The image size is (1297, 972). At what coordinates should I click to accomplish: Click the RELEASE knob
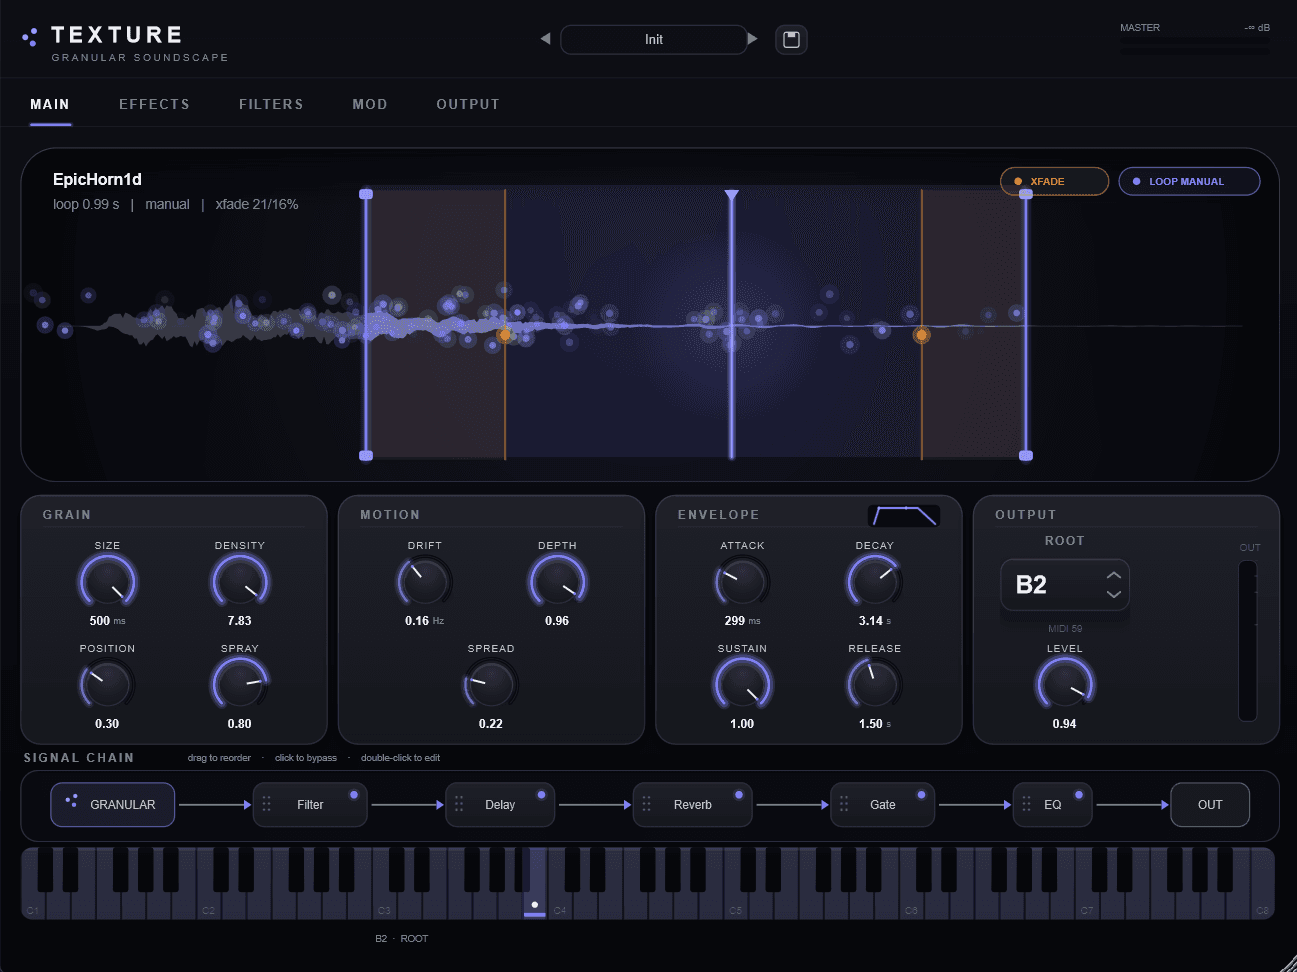click(x=875, y=684)
